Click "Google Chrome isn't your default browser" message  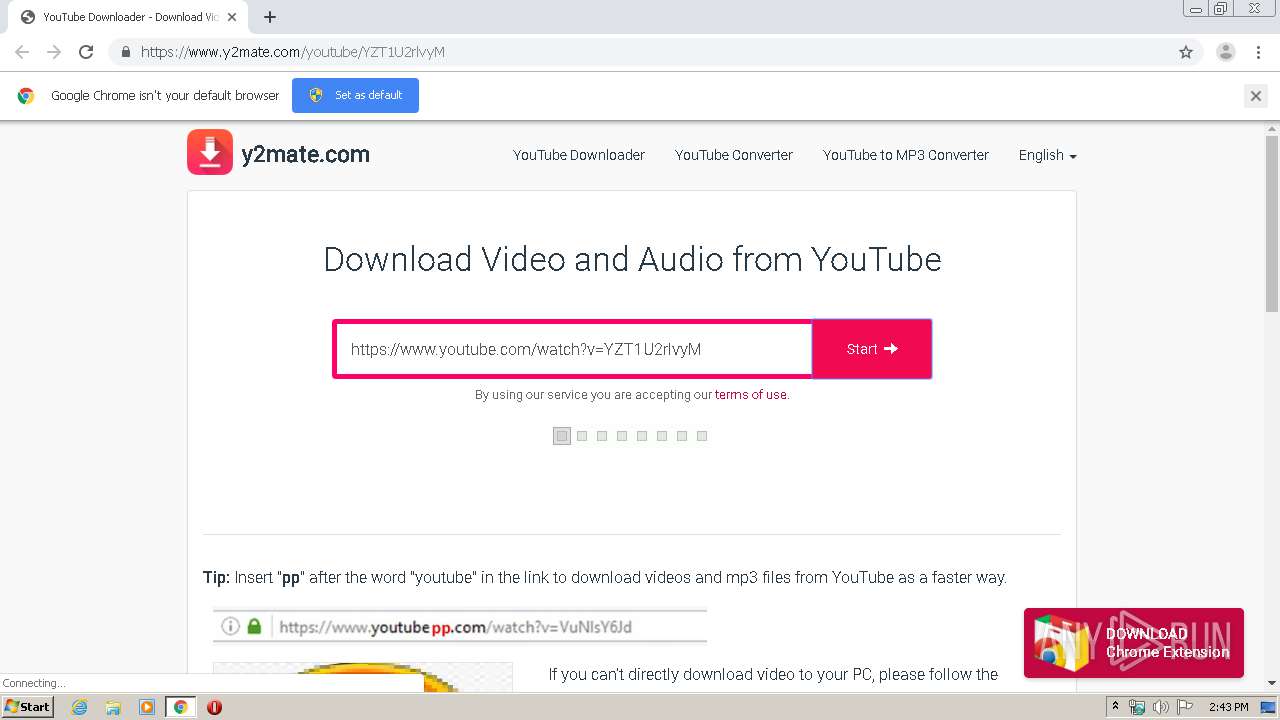(x=165, y=96)
